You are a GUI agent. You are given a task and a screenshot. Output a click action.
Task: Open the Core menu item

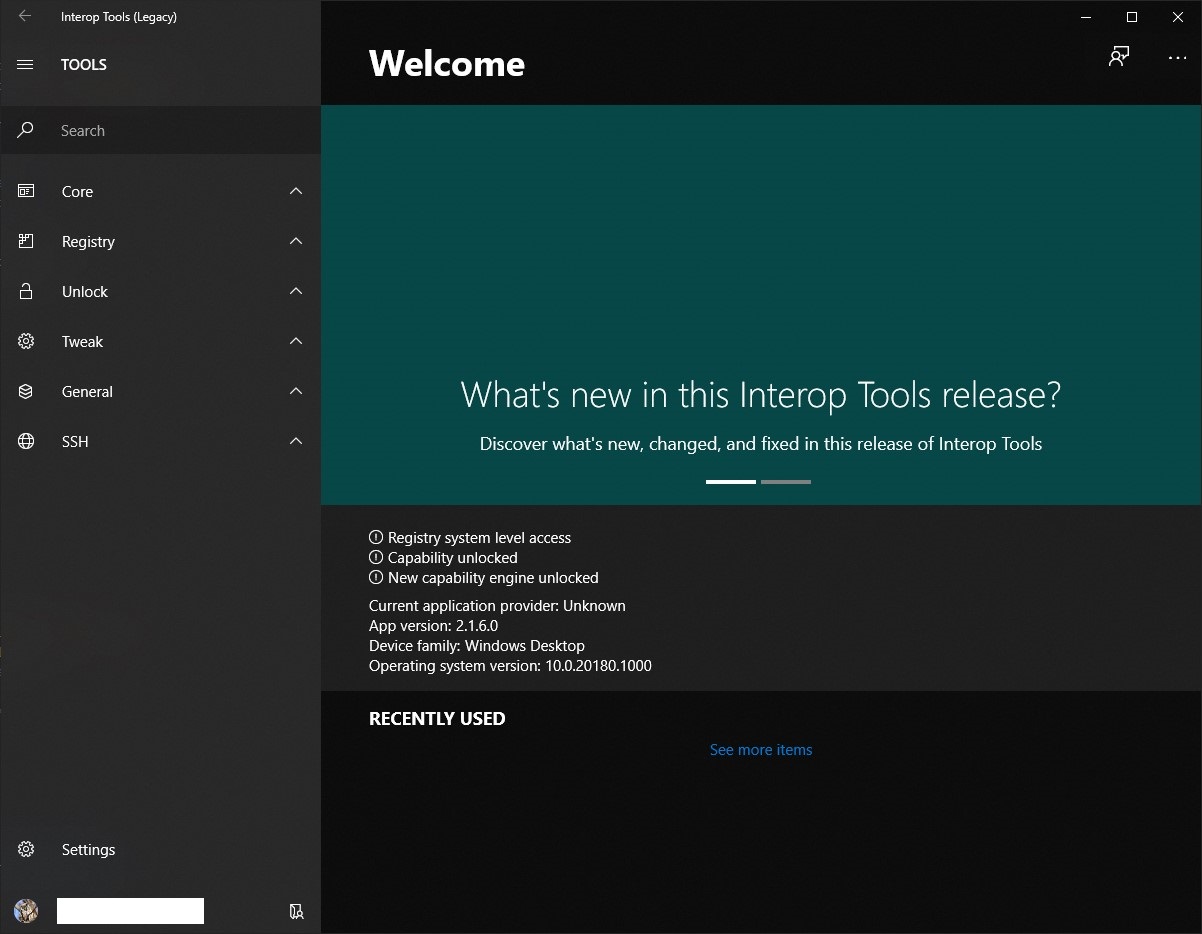(160, 191)
